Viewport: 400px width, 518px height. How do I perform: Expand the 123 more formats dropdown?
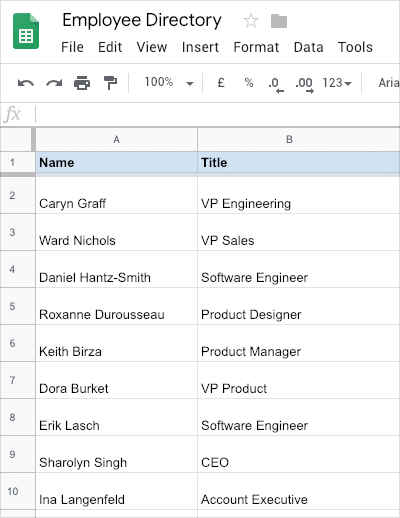pyautogui.click(x=337, y=83)
